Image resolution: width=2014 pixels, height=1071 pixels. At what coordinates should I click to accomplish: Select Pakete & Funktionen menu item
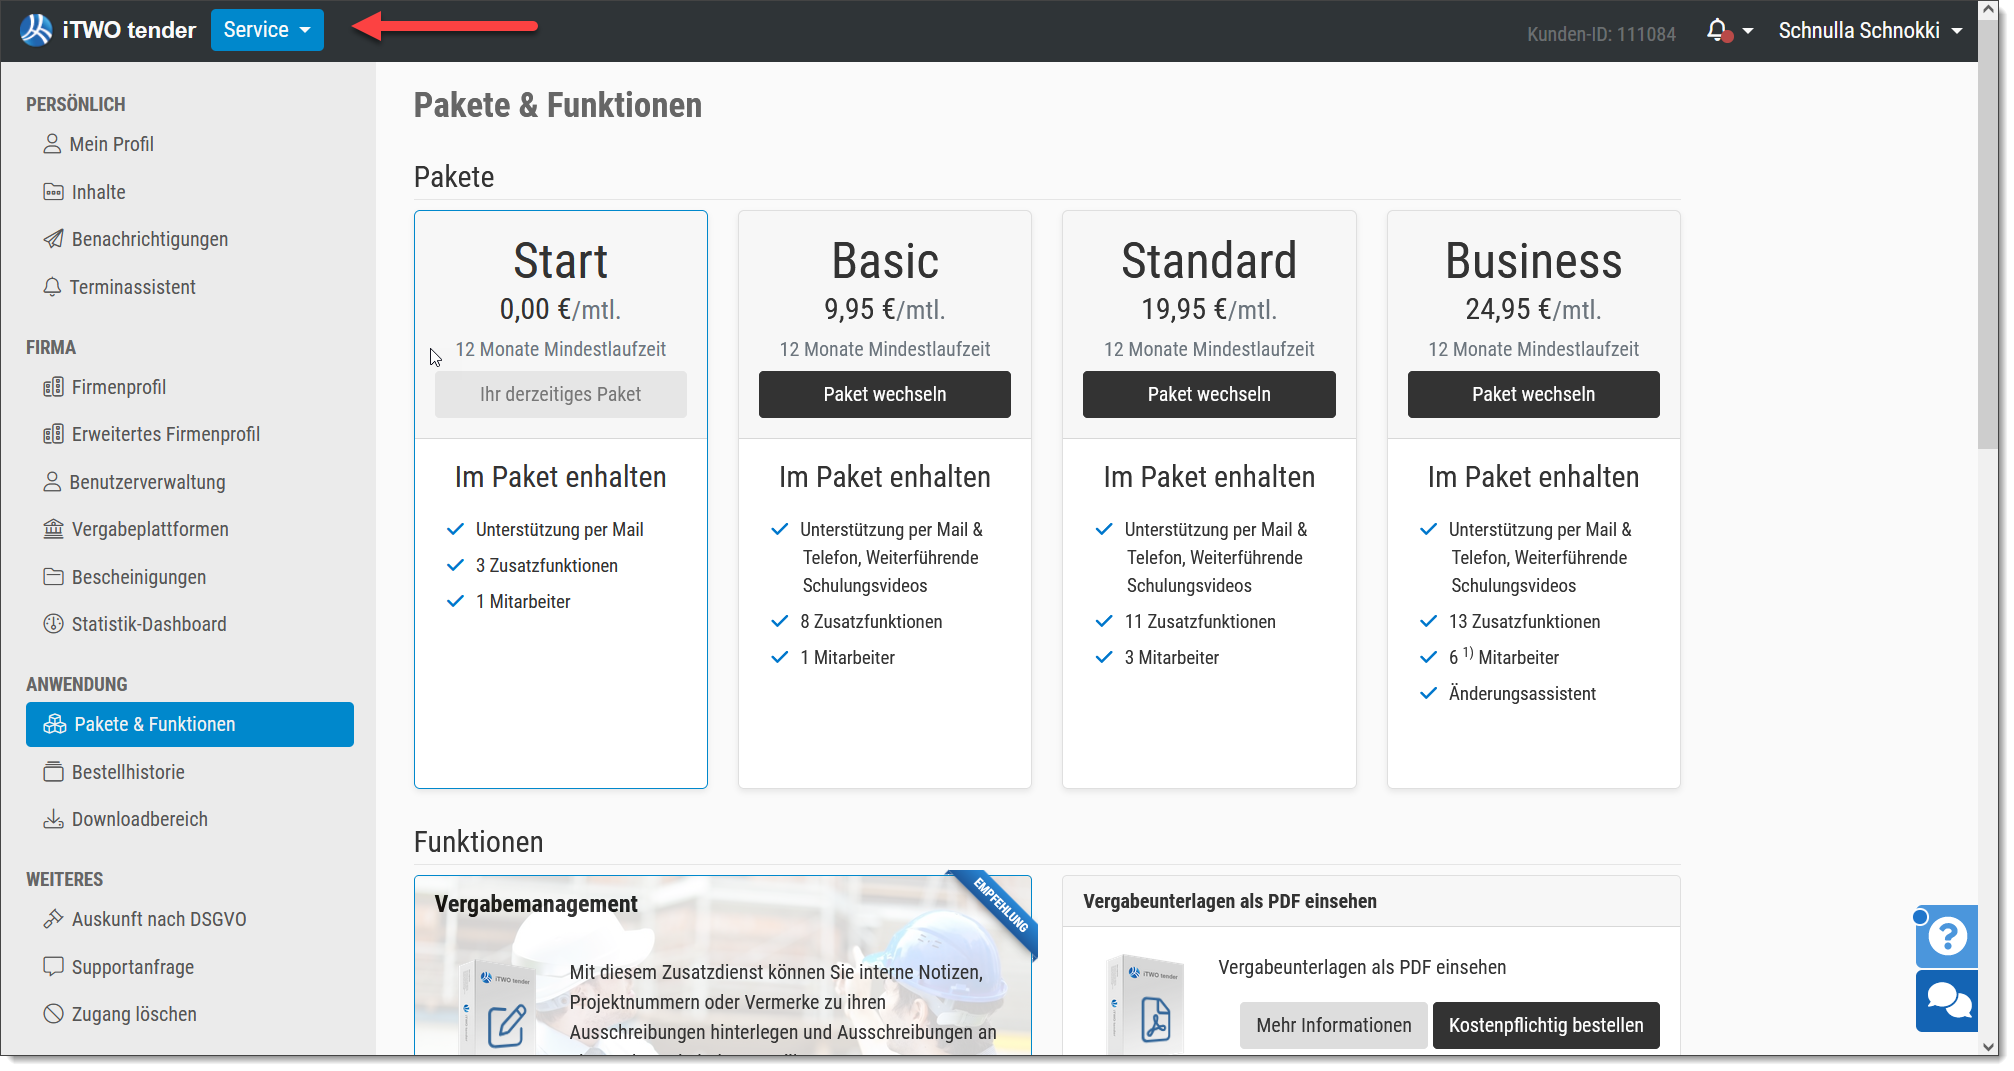click(190, 724)
